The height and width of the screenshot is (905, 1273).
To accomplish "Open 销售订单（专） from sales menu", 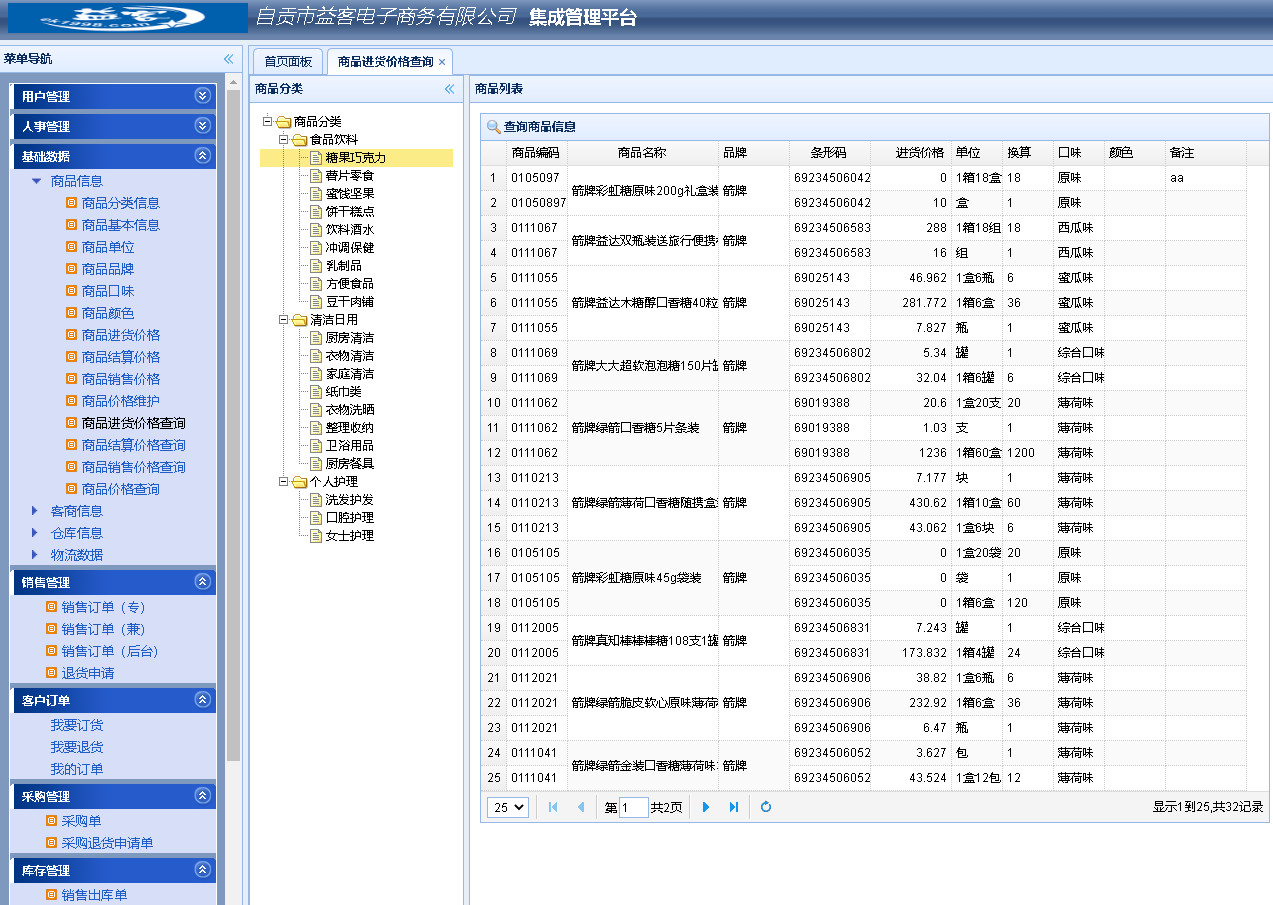I will point(103,607).
